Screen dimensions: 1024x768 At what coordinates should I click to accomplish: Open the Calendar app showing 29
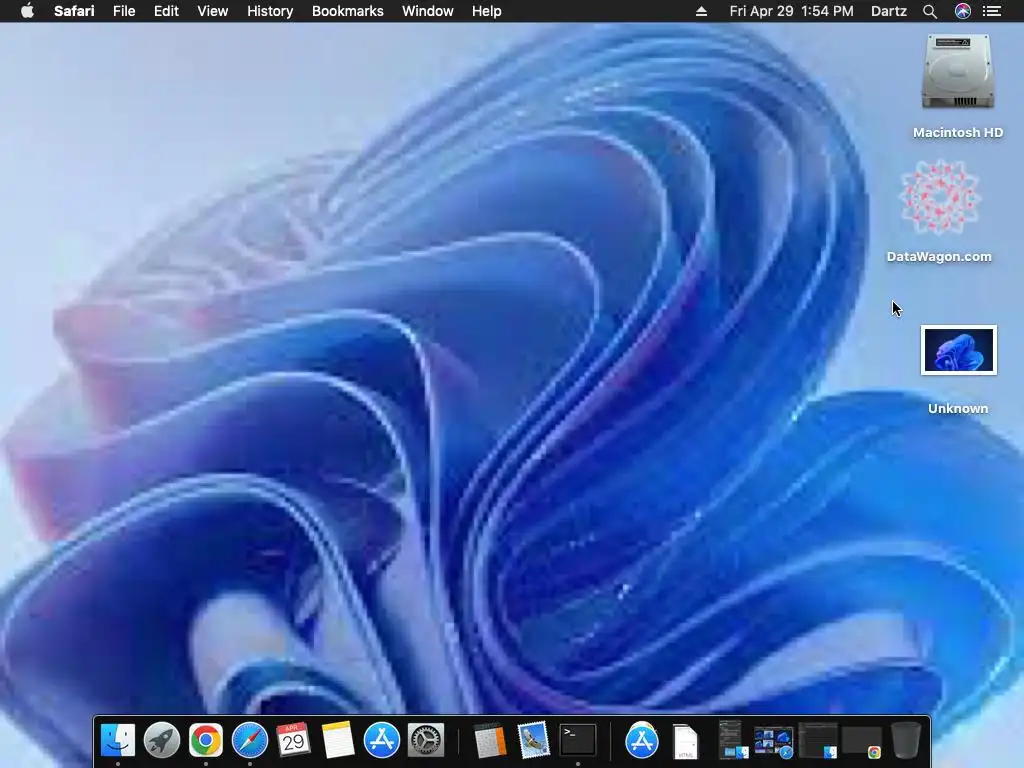click(x=293, y=740)
